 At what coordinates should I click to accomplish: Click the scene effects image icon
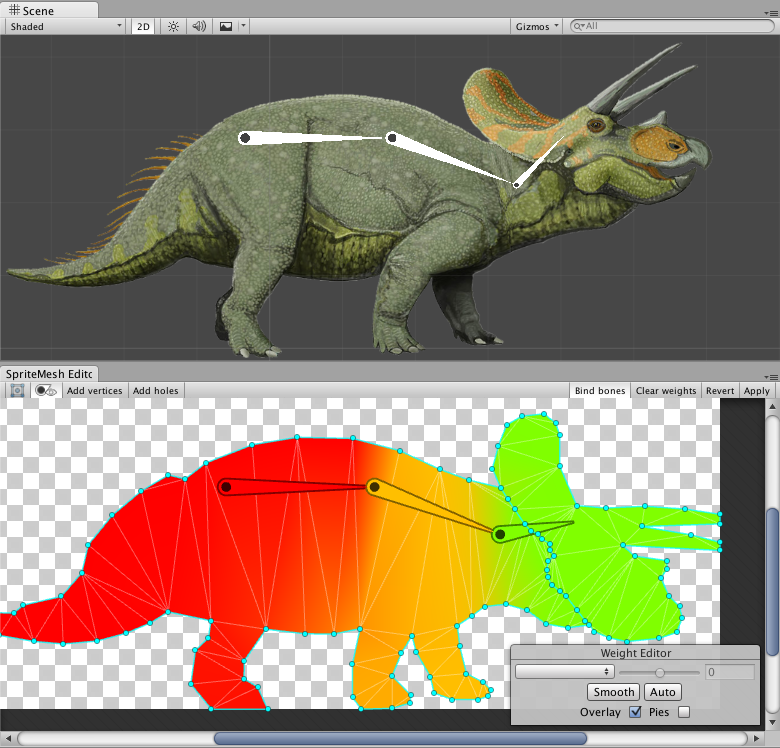226,27
